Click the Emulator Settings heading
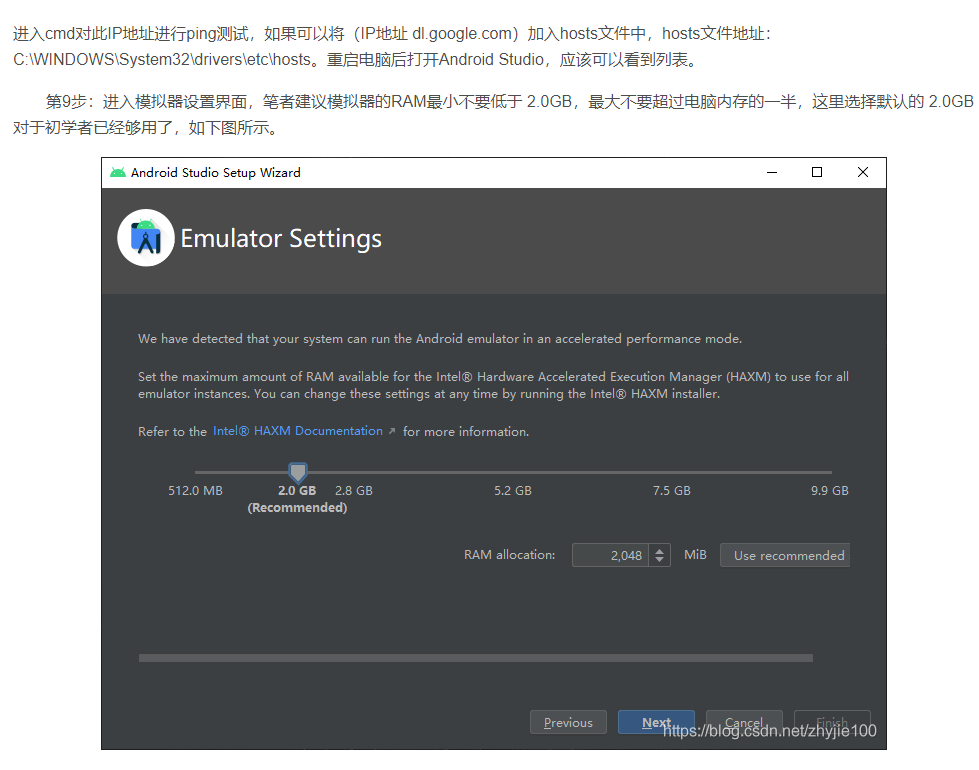 281,239
